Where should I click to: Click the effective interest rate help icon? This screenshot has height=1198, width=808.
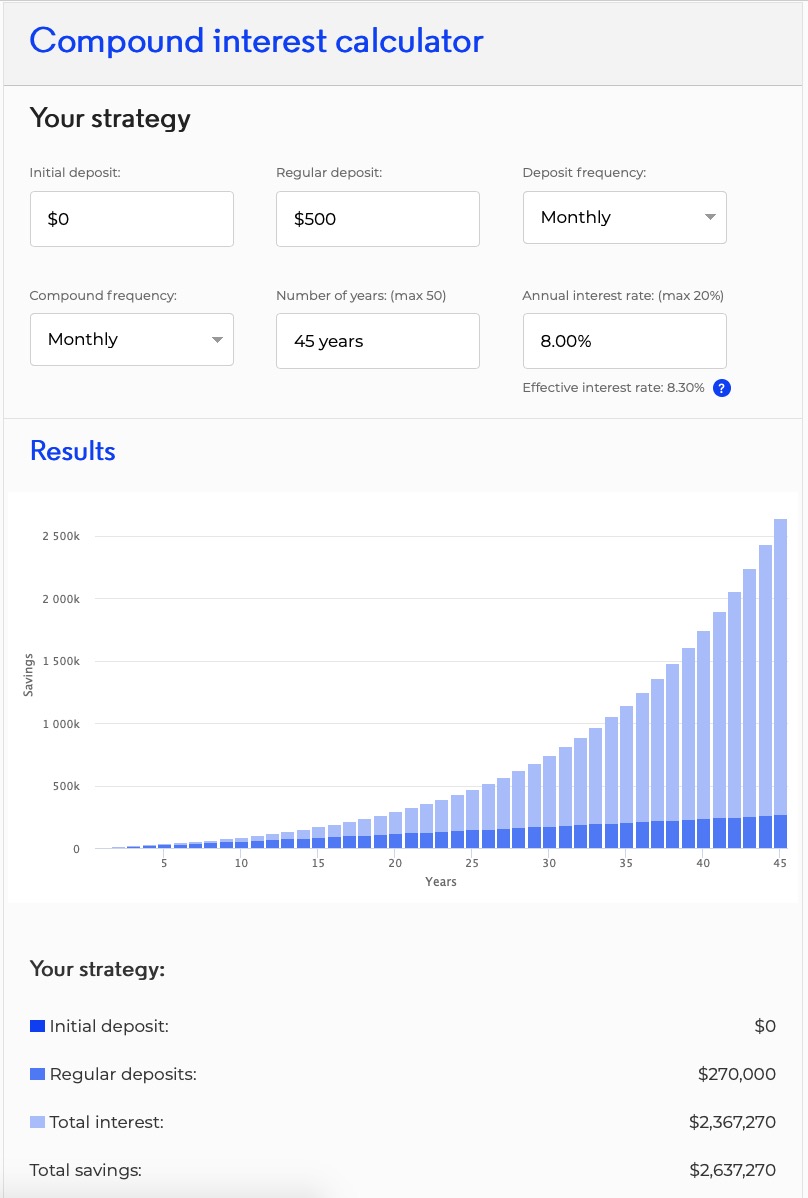tap(722, 388)
